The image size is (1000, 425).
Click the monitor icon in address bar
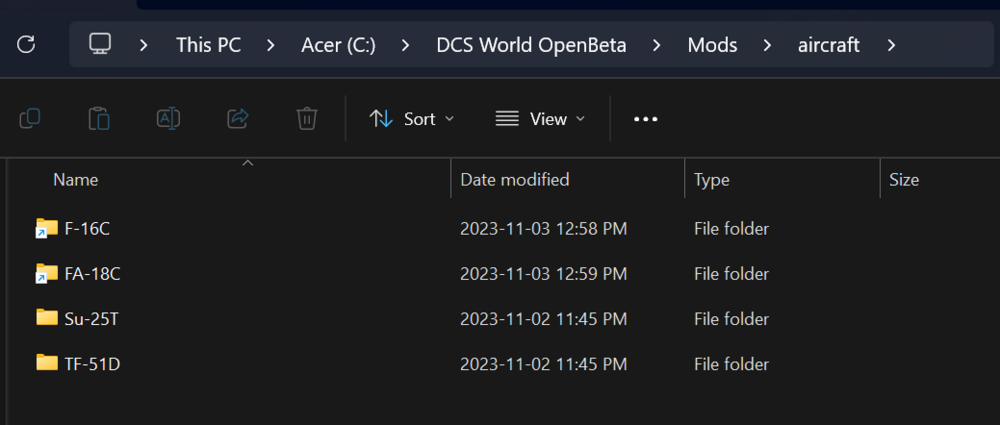[99, 45]
